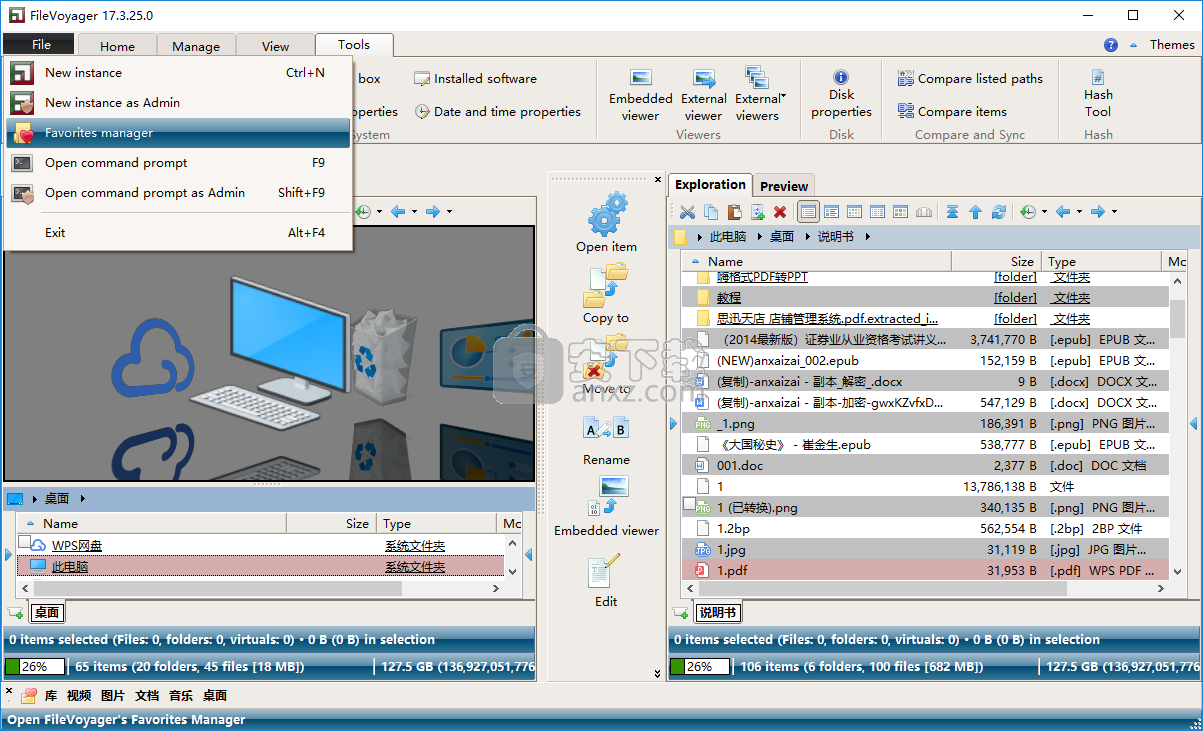Click the Embedded viewer icon in center panel

pos(606,498)
